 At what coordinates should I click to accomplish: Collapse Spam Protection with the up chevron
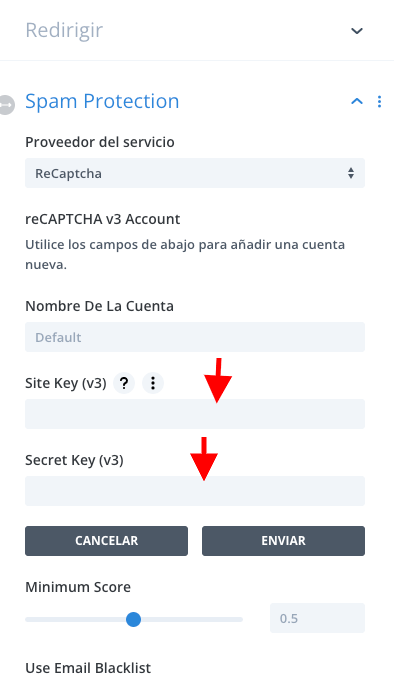[x=357, y=101]
